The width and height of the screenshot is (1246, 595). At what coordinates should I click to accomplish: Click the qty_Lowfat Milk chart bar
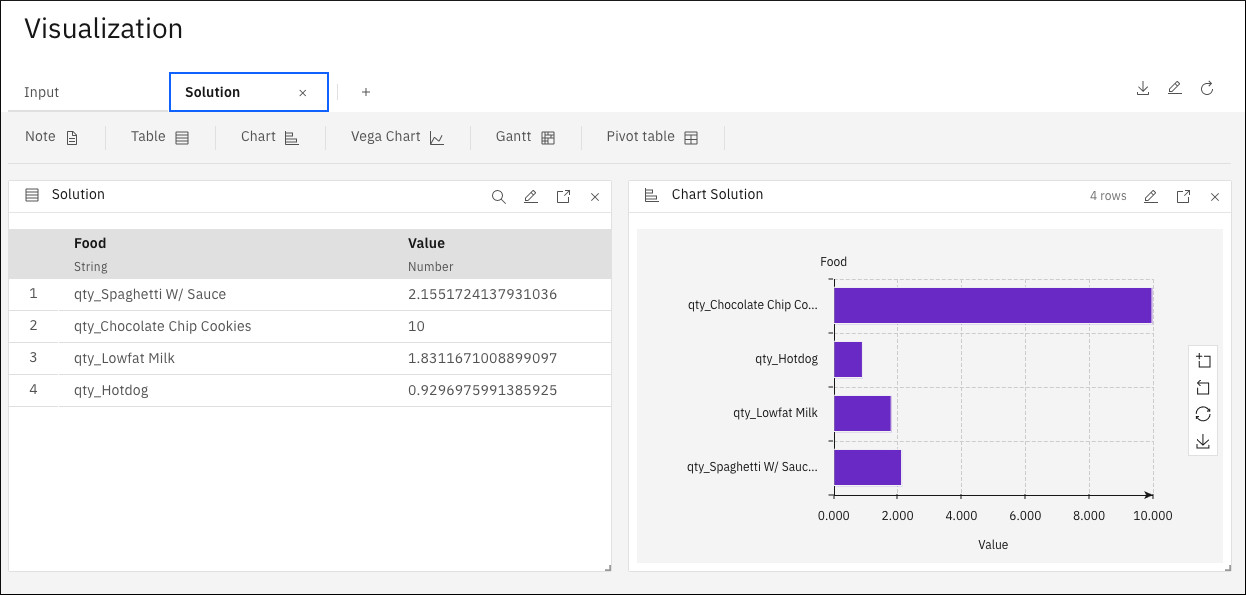click(862, 414)
